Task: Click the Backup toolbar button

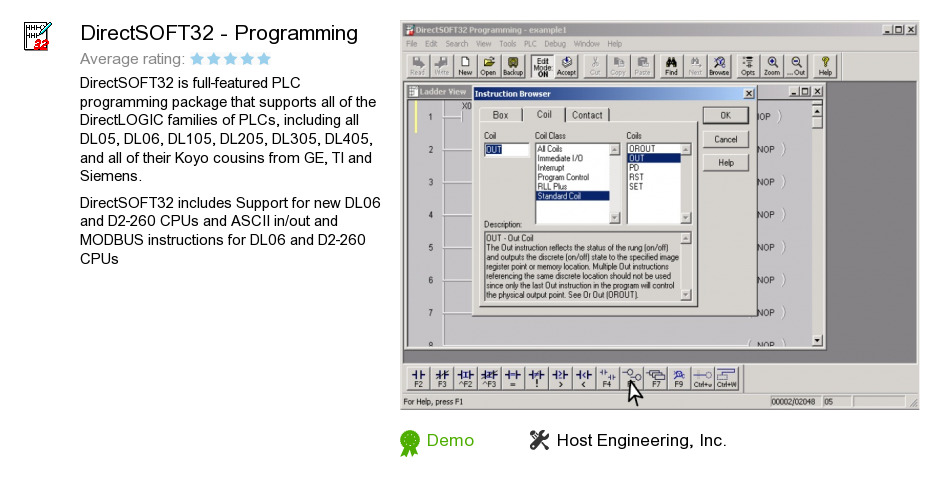Action: click(513, 66)
